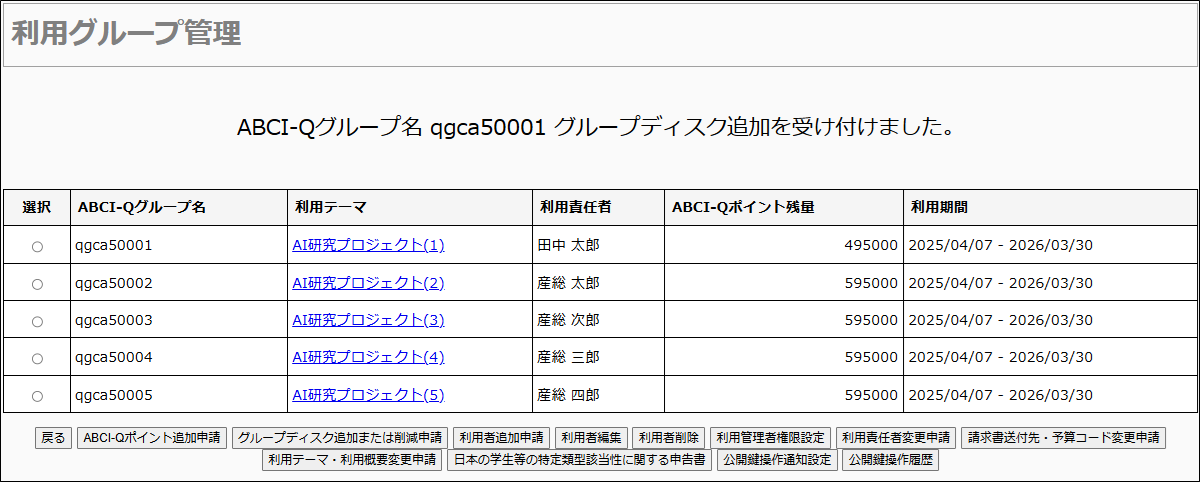Pick the radio button for qgca50004

tap(37, 358)
